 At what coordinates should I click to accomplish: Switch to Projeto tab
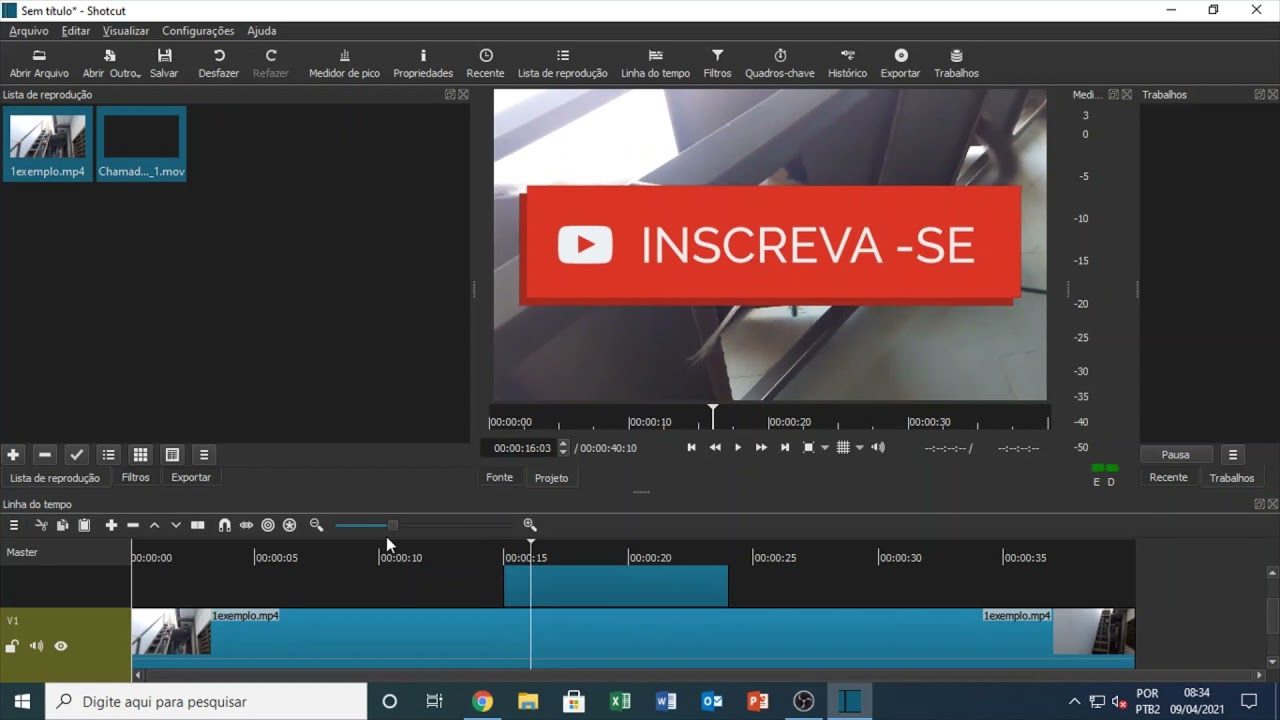pyautogui.click(x=551, y=478)
